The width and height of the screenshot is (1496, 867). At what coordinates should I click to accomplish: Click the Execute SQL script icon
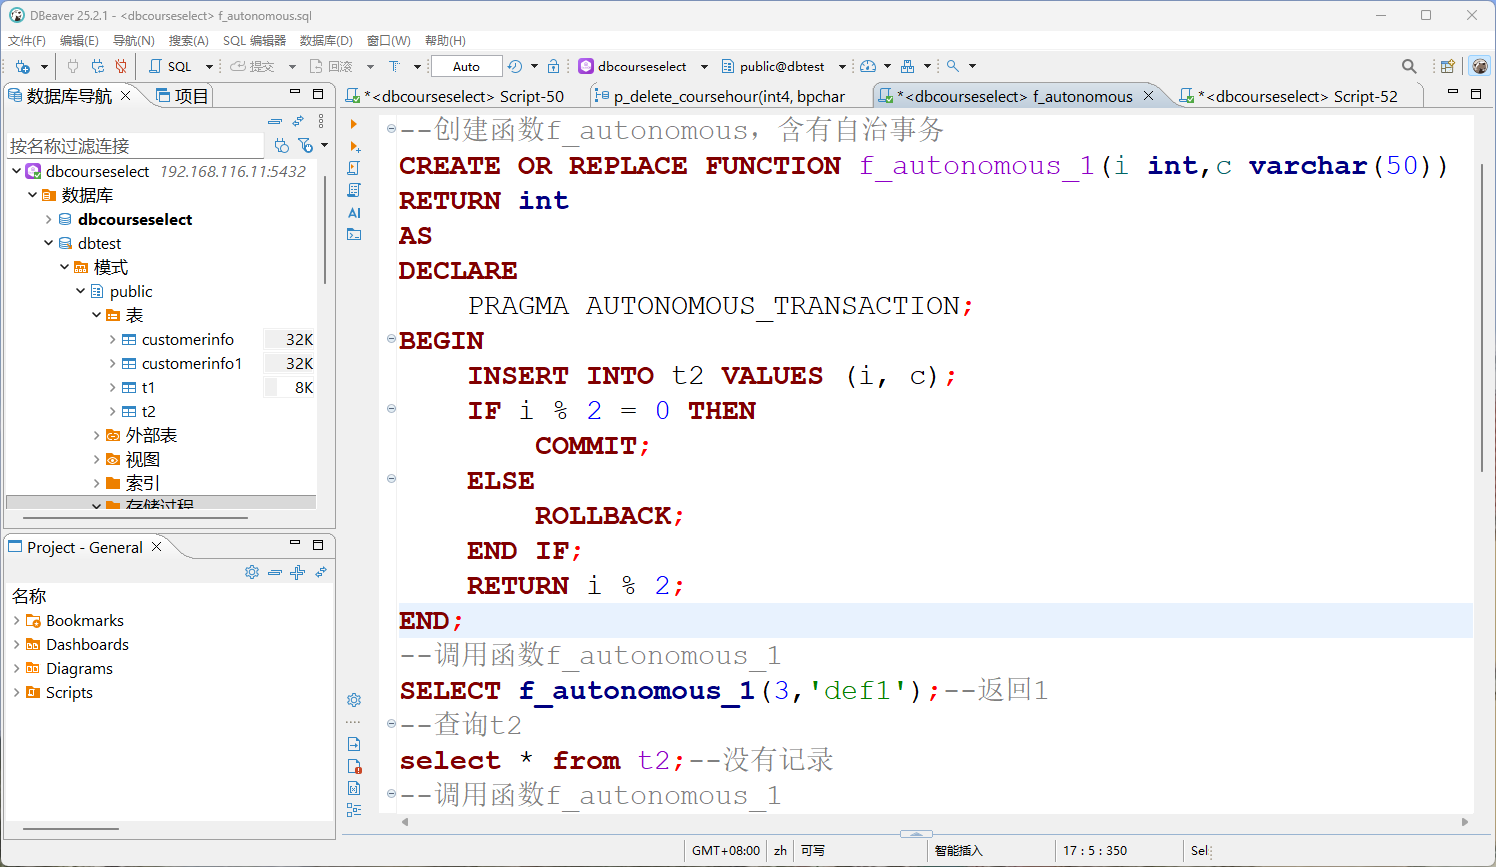coord(354,168)
